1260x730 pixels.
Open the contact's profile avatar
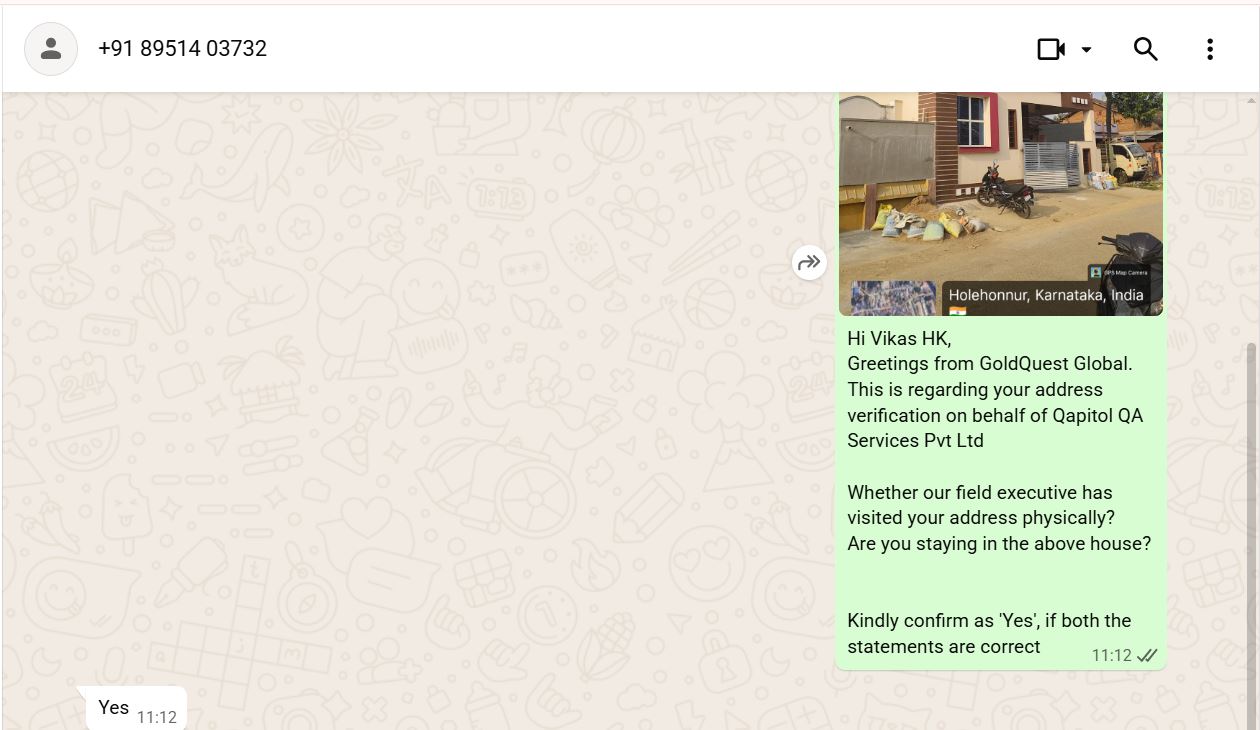(51, 49)
